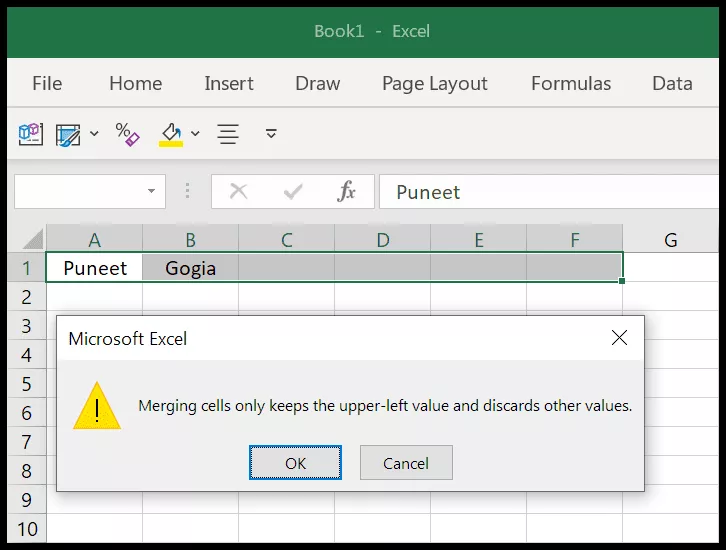Open Insert Function fx button
Screen dimensions: 726x550
[346, 191]
